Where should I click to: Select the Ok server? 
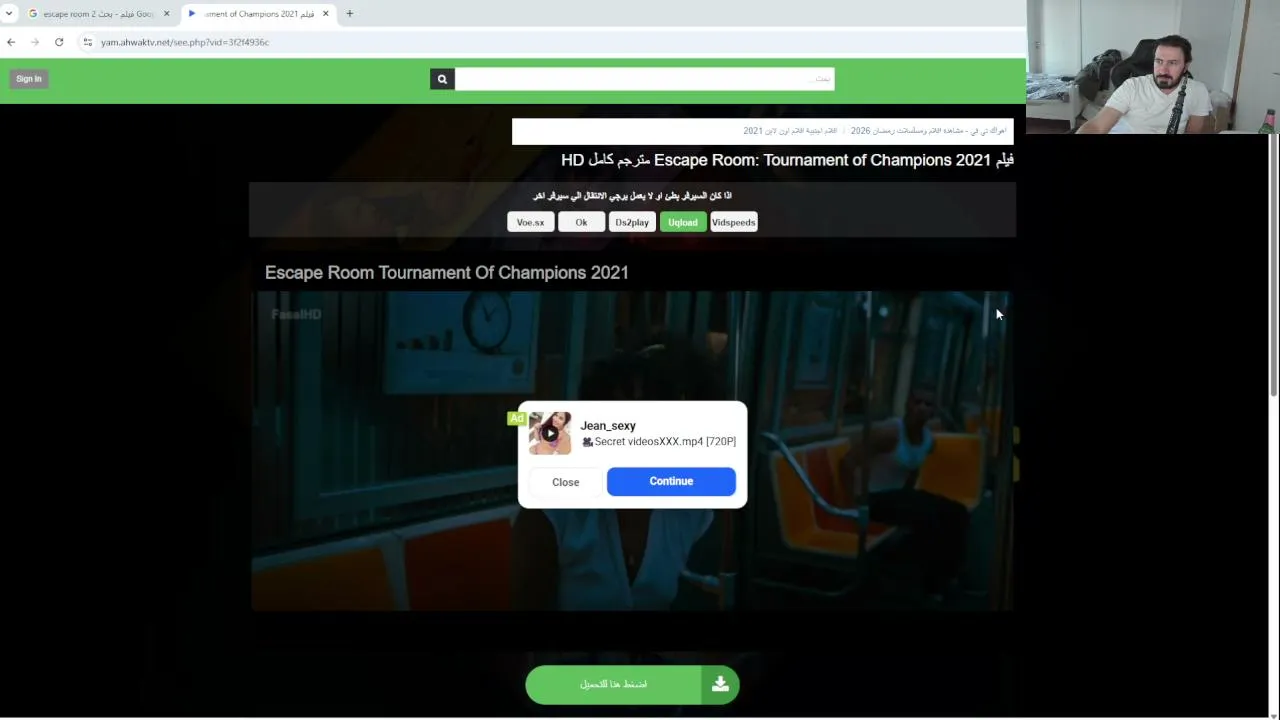581,222
